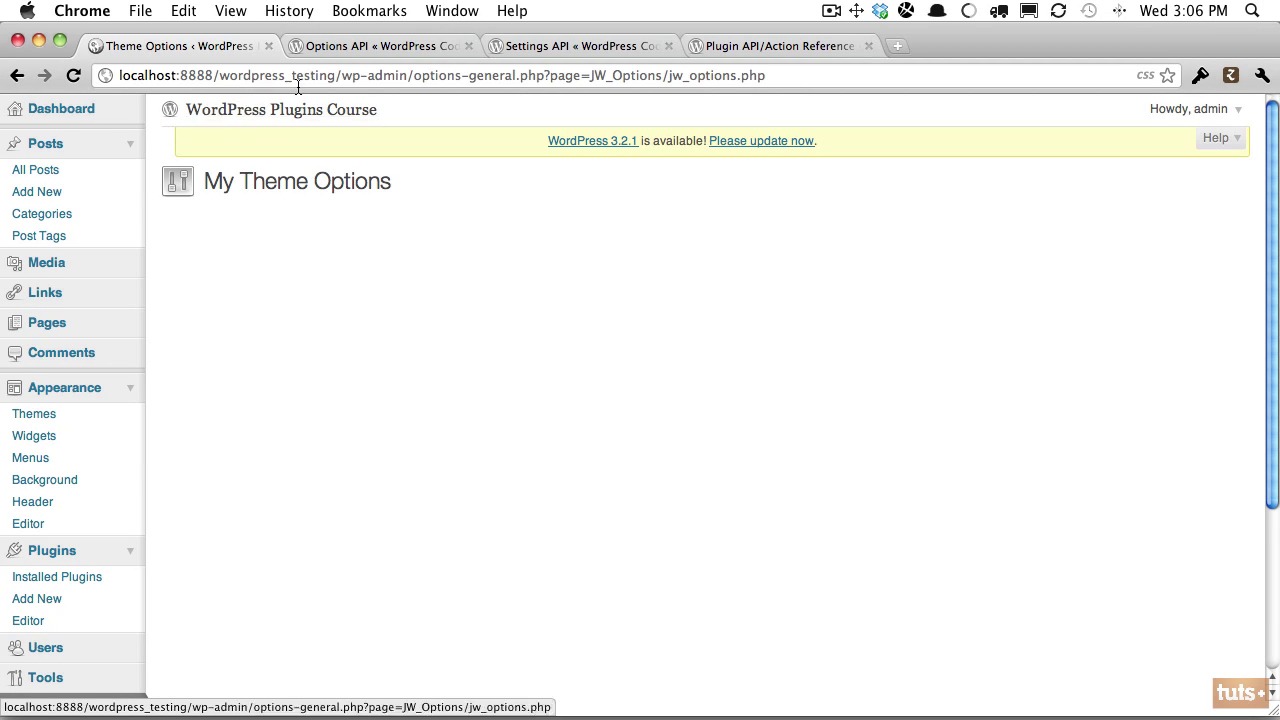Open the Window menu
1280x720 pixels.
[452, 10]
